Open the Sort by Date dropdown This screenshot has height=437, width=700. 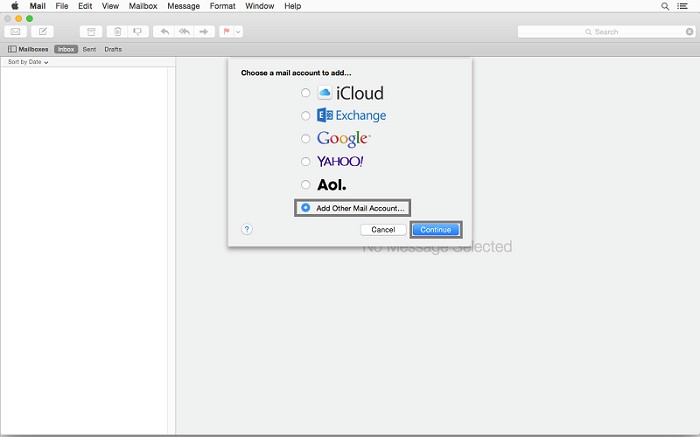[x=28, y=62]
